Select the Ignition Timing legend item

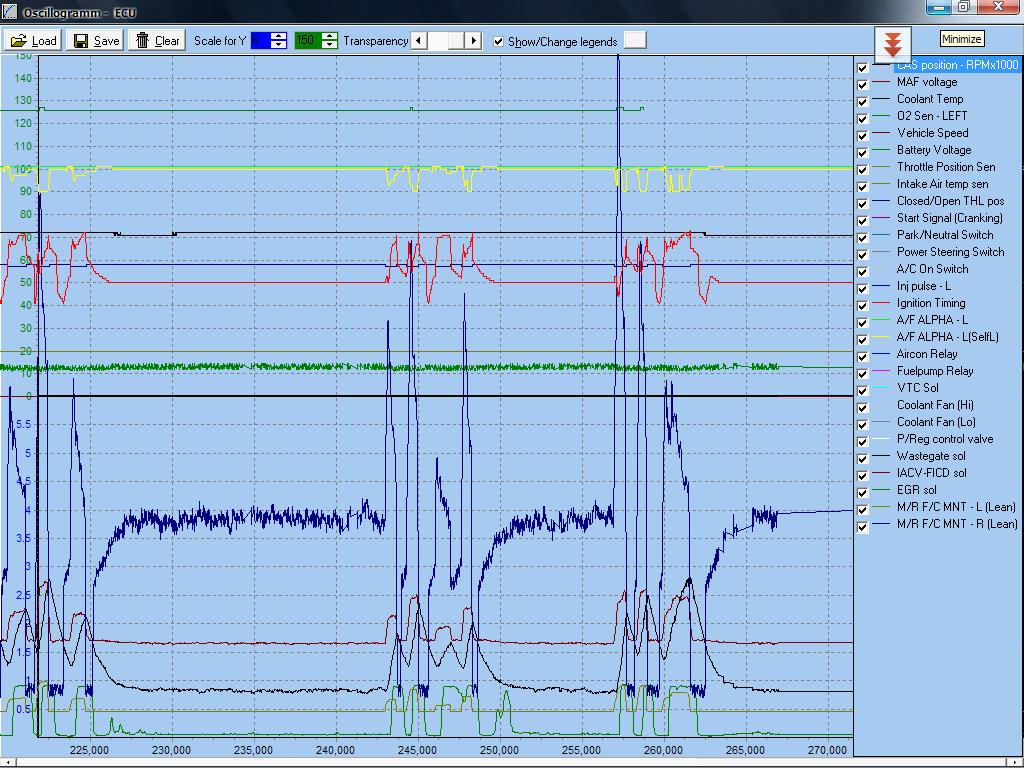pos(931,303)
